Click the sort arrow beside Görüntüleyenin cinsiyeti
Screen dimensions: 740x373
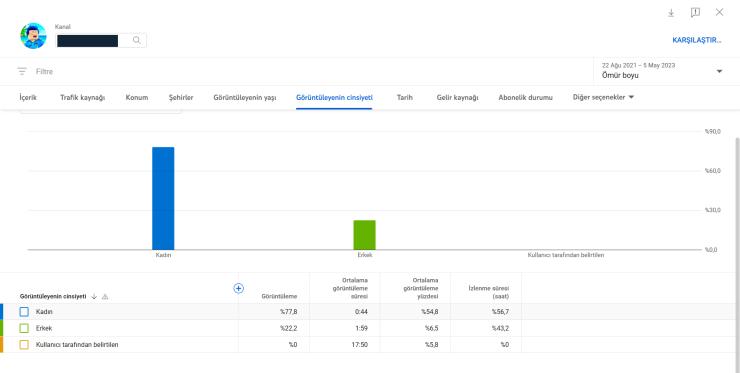tap(94, 297)
